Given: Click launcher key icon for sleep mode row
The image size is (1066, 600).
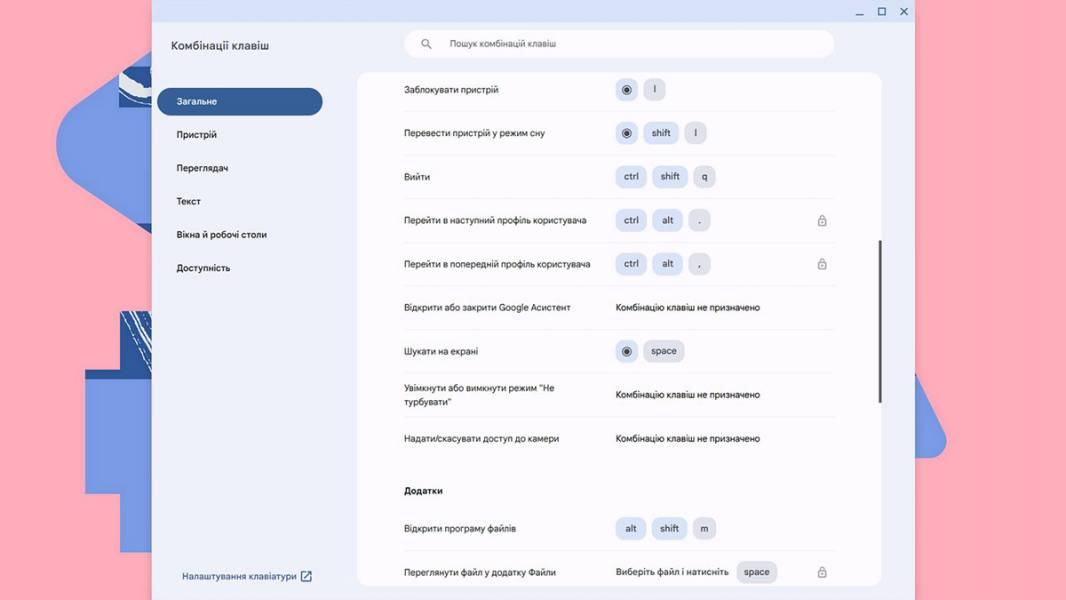Looking at the screenshot, I should pyautogui.click(x=627, y=133).
